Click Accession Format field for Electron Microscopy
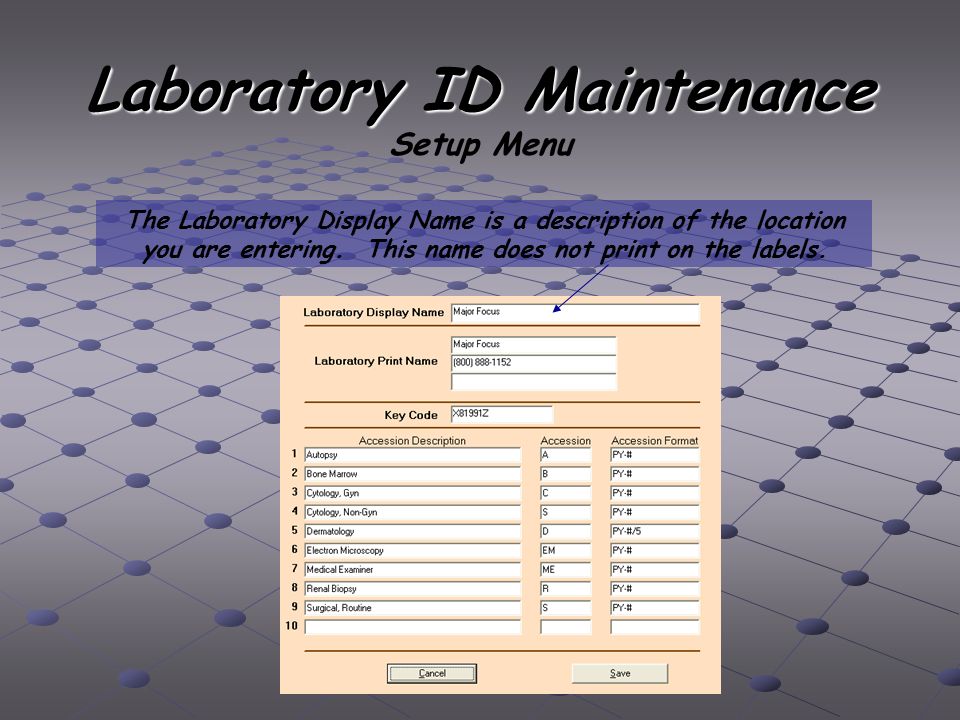The width and height of the screenshot is (960, 720). click(654, 551)
